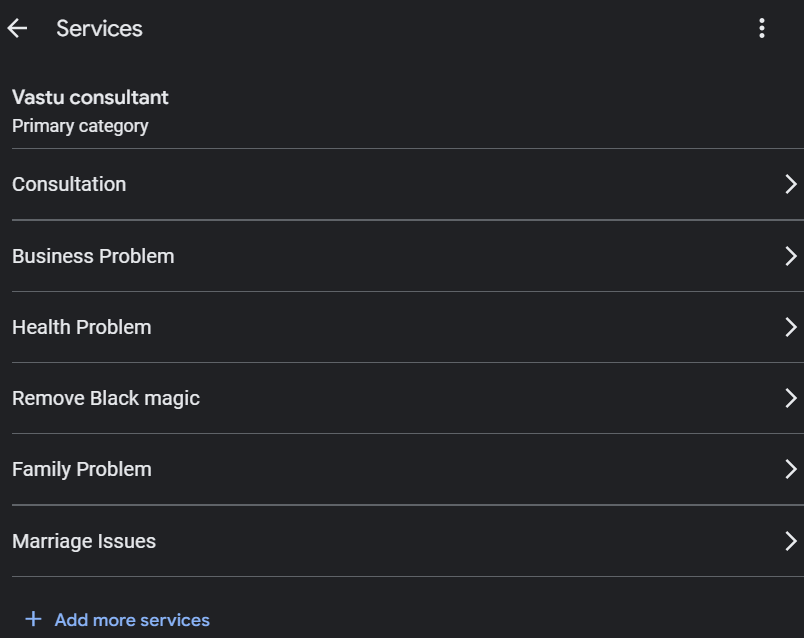Open the three-dot overflow menu
This screenshot has width=804, height=638.
762,28
